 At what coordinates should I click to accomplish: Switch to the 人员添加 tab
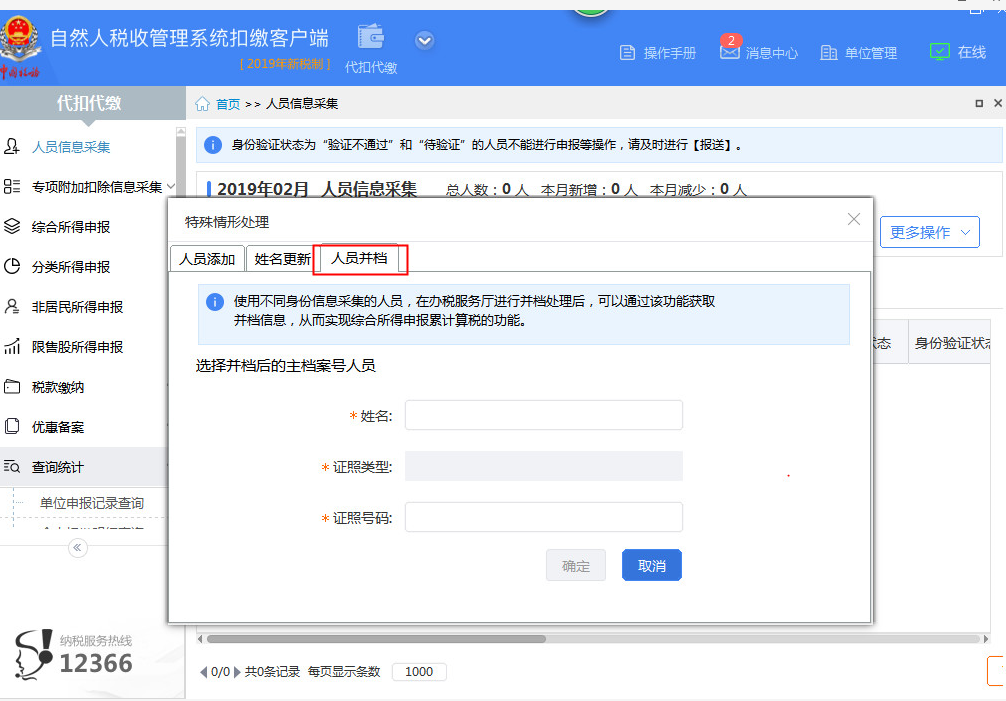click(x=207, y=259)
